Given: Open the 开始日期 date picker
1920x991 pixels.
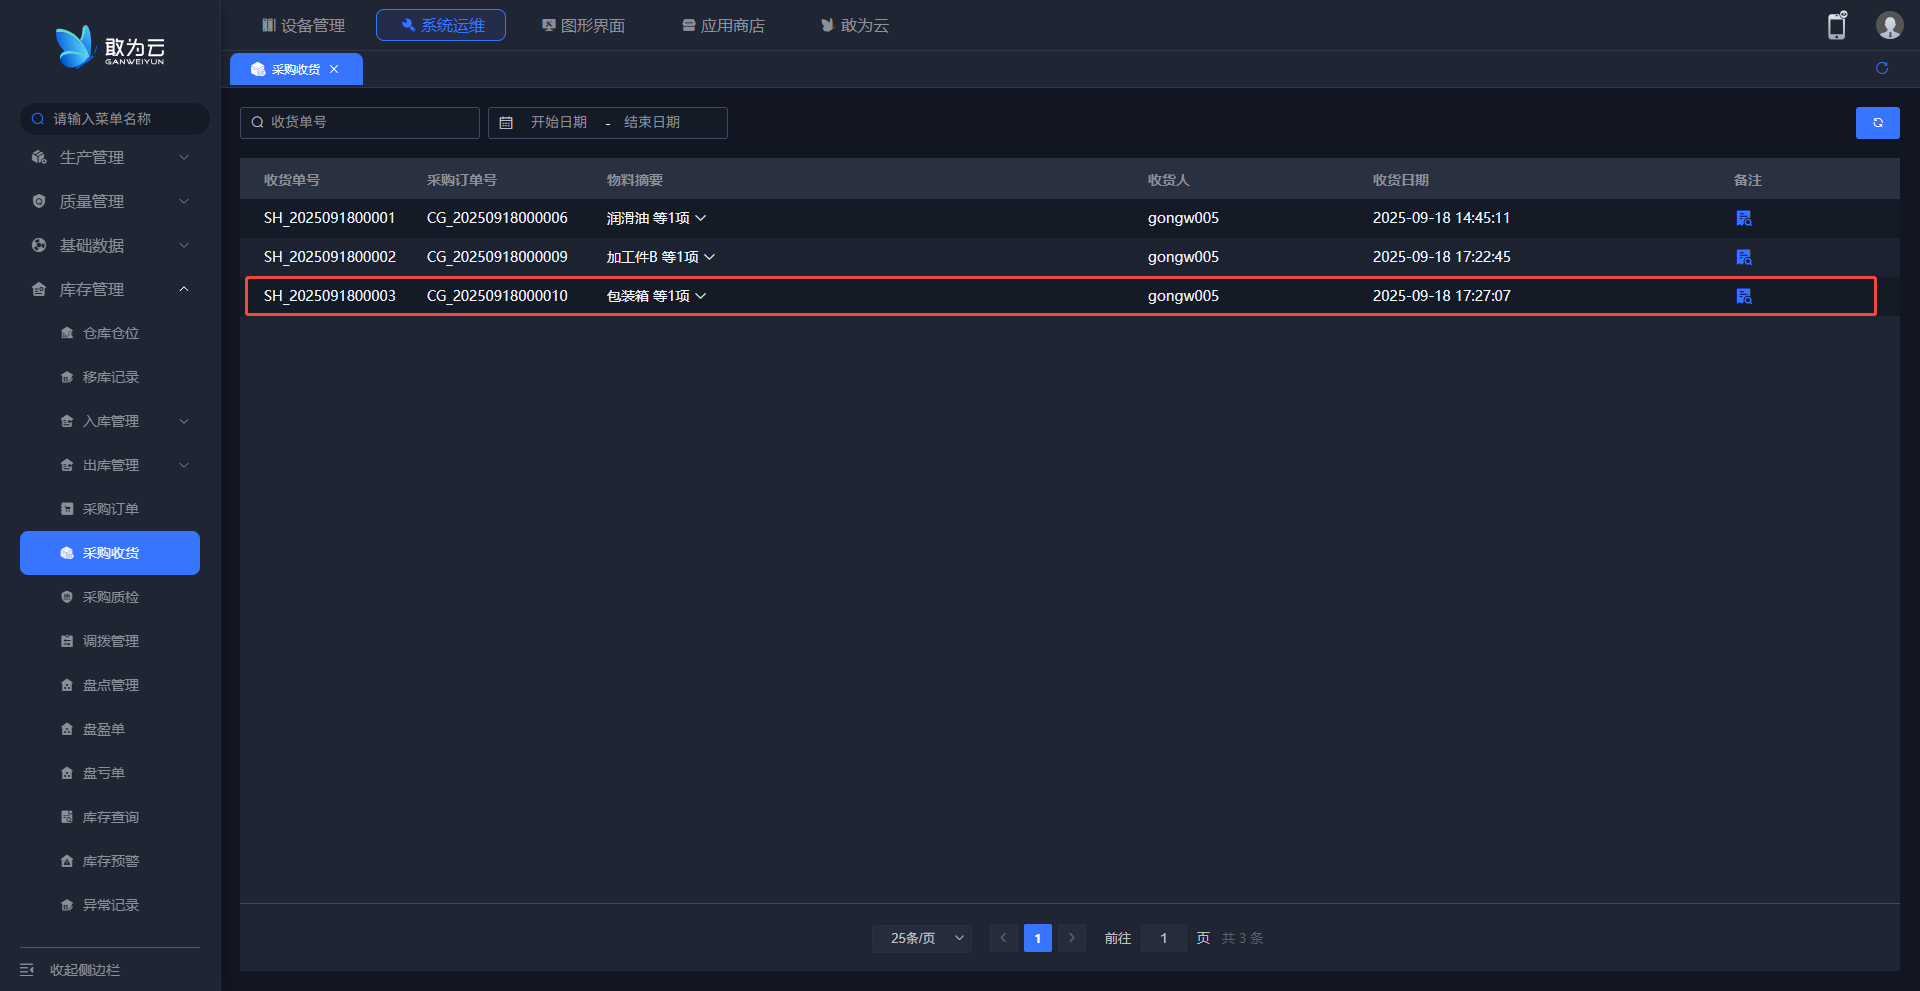Looking at the screenshot, I should pos(558,122).
